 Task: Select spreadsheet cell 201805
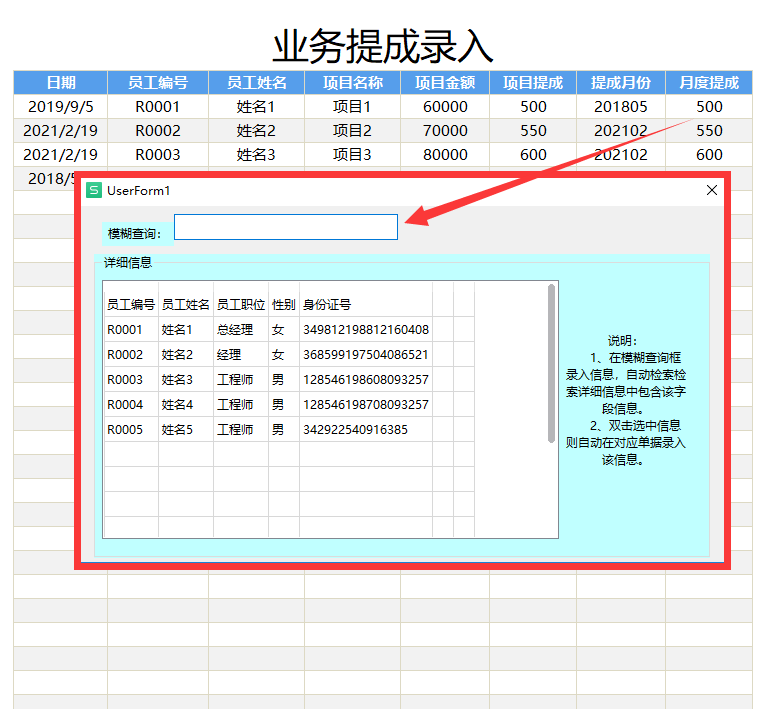coord(621,107)
